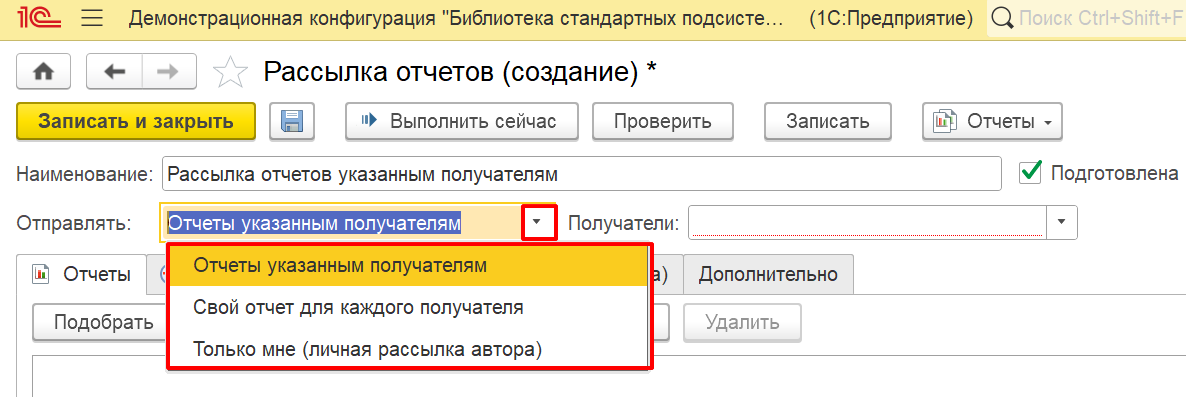Go to the home page icon
This screenshot has height=397, width=1186.
point(44,72)
